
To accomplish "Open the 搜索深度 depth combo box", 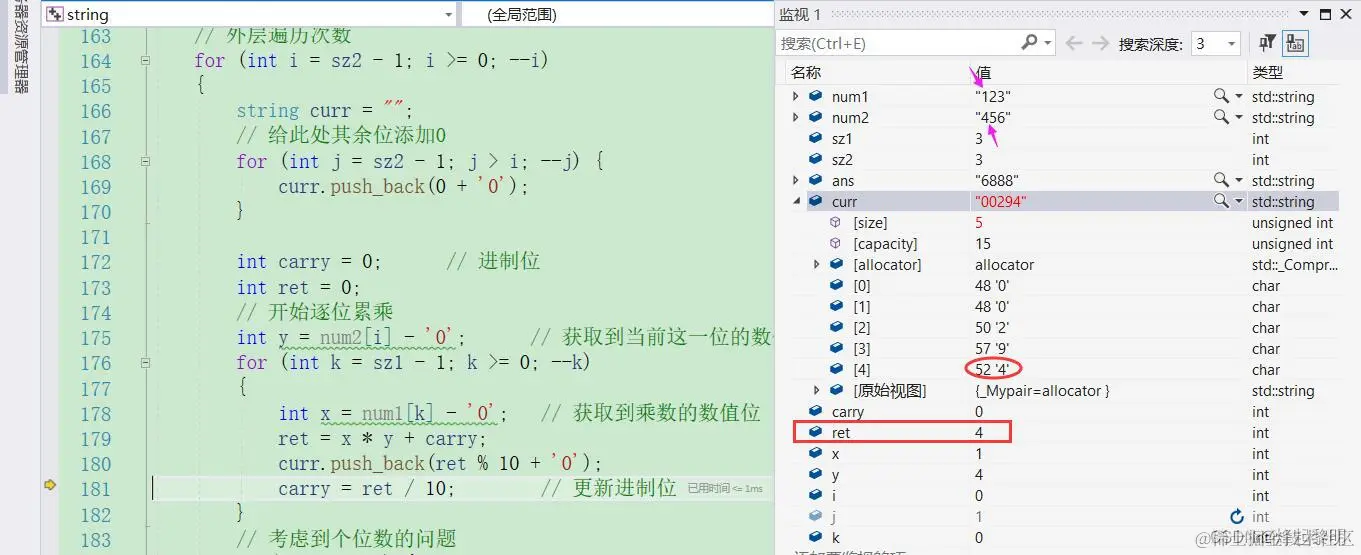I will (x=1216, y=43).
